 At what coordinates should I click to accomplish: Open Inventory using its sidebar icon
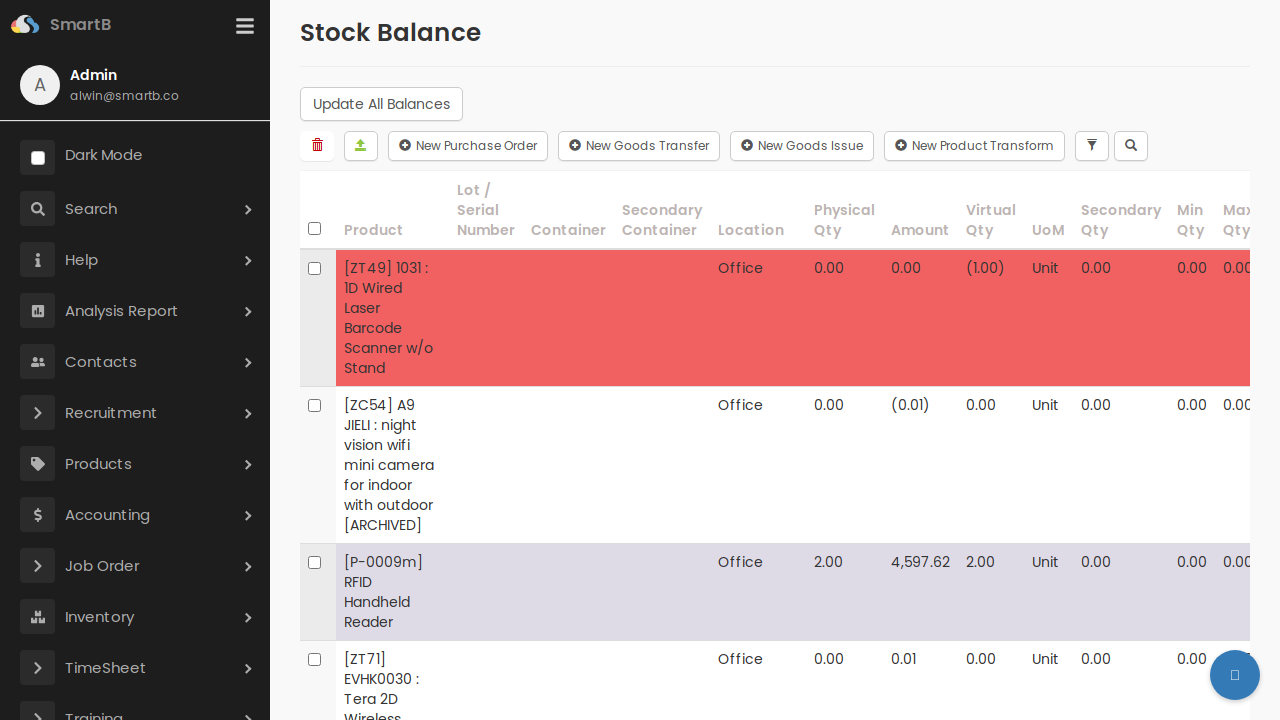(x=37, y=617)
